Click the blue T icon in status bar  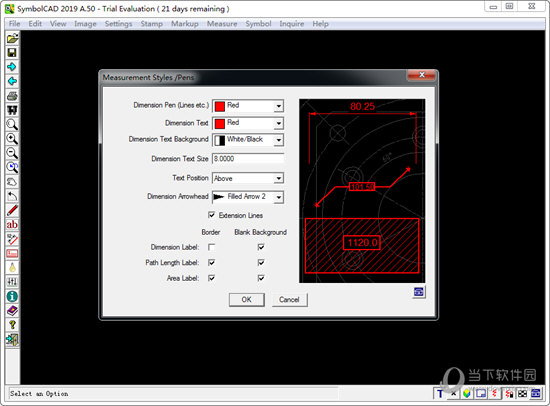(440, 394)
